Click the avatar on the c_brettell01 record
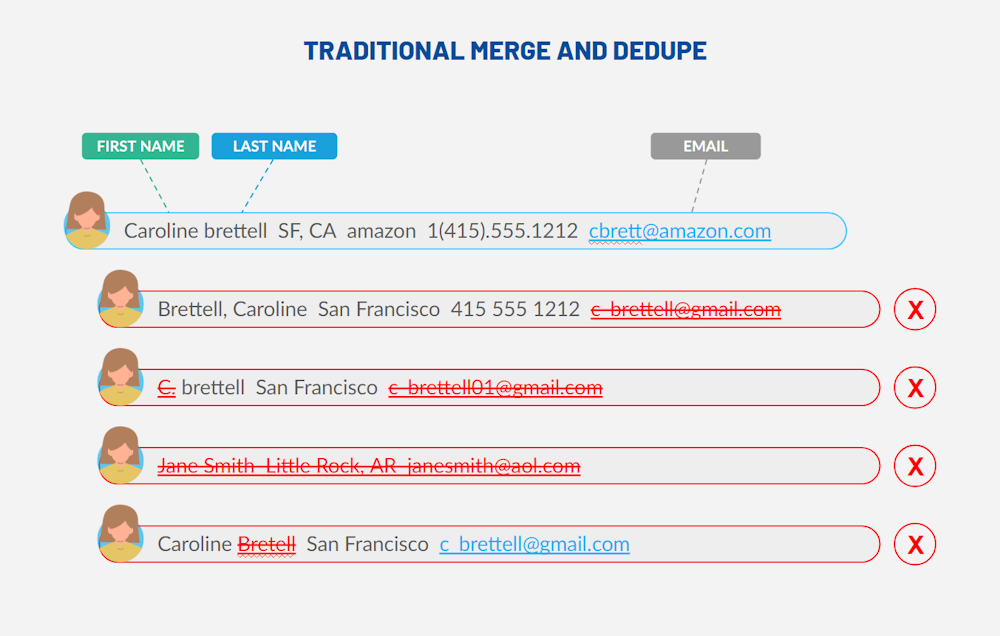1000x636 pixels. click(121, 377)
